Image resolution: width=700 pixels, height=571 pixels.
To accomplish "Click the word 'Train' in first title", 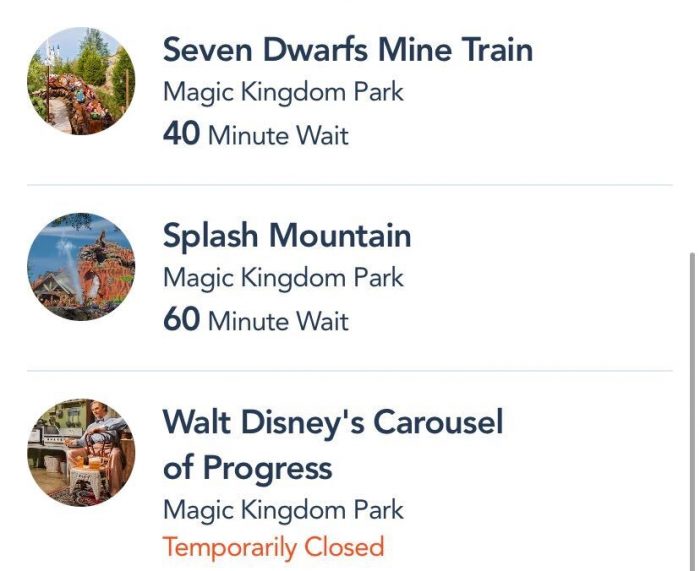I will tap(489, 49).
